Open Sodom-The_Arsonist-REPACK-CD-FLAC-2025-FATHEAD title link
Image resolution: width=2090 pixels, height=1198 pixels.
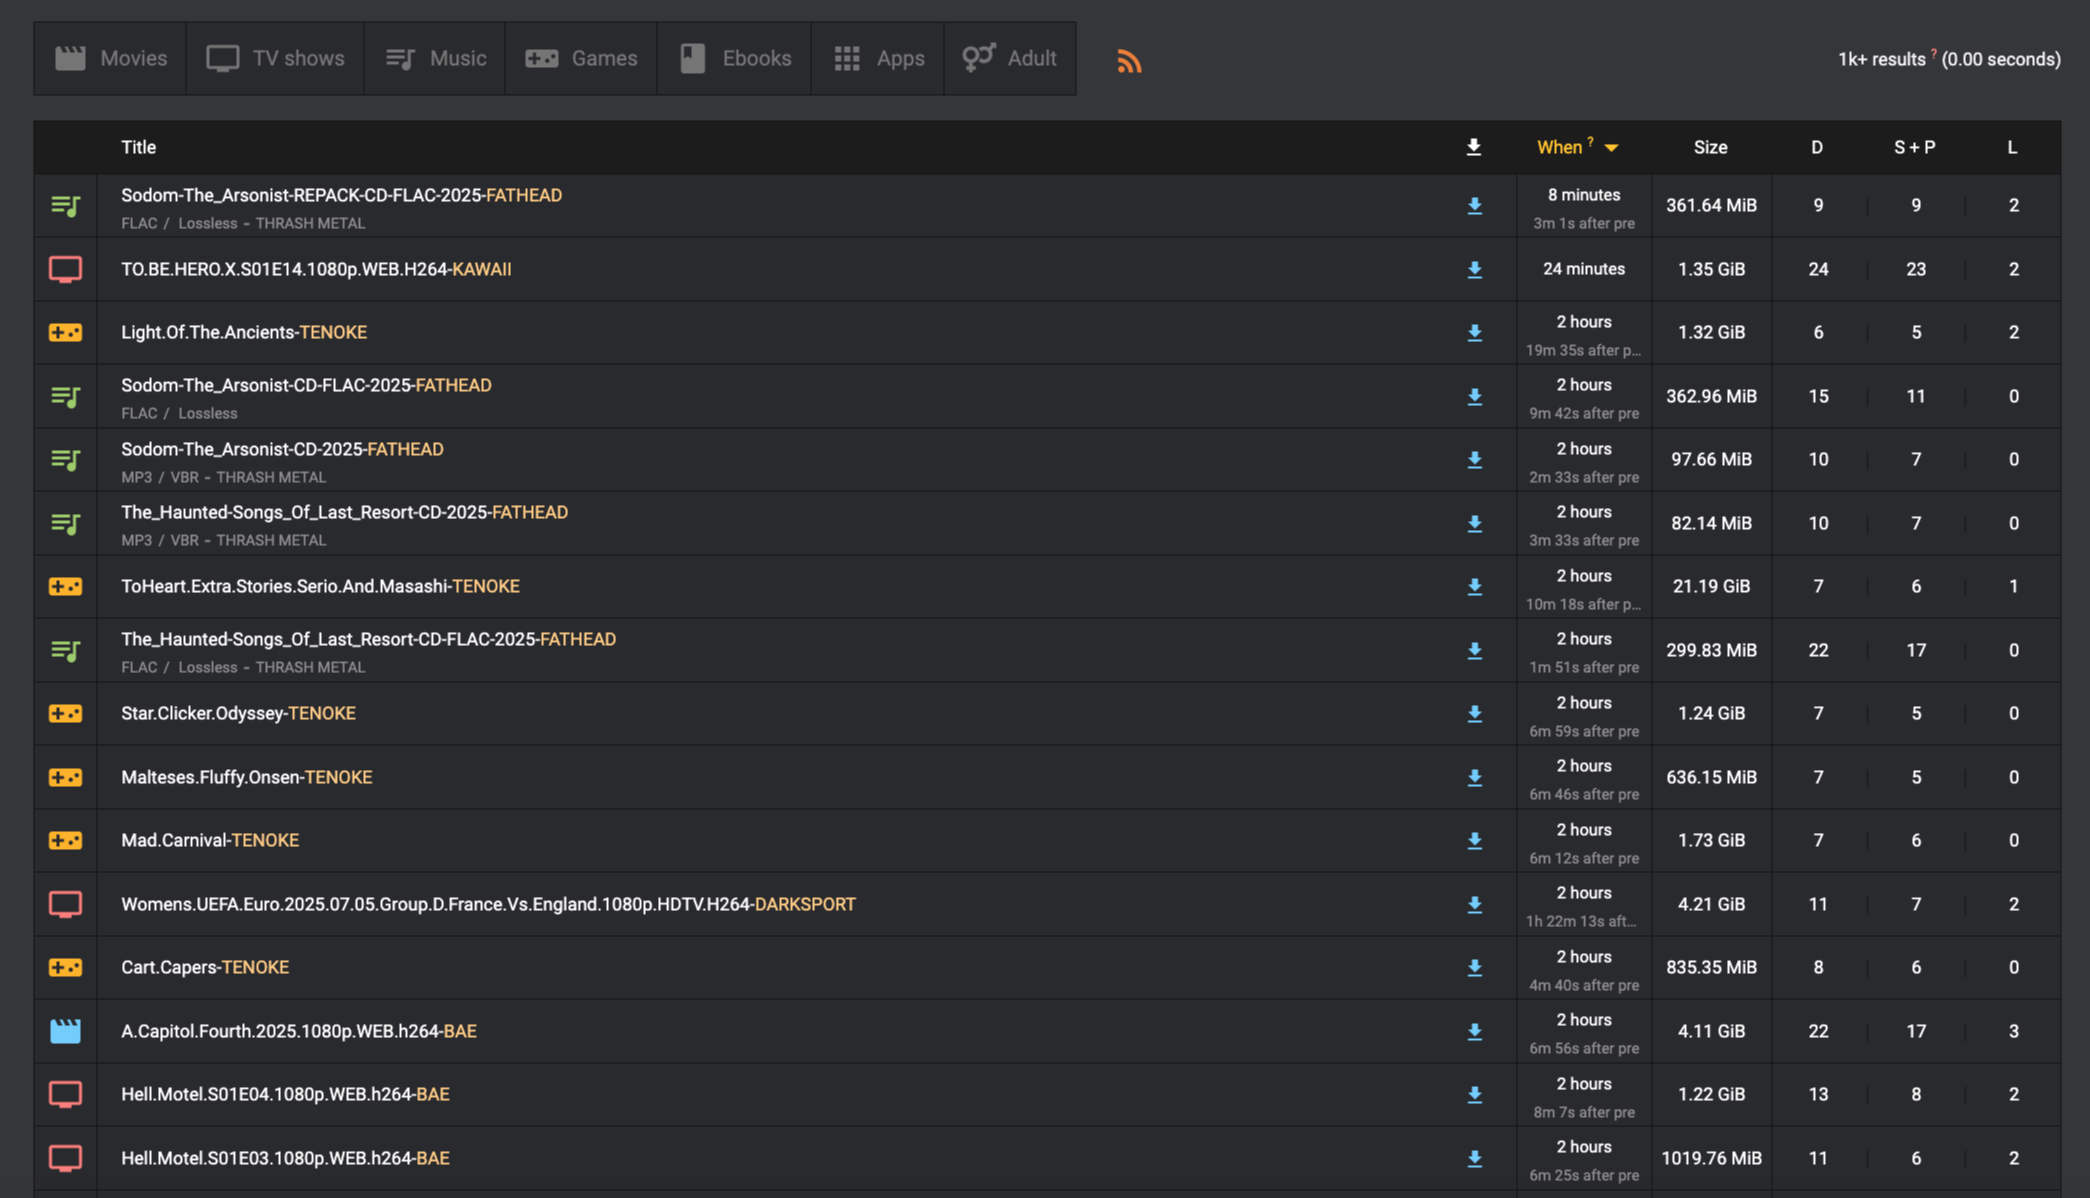[x=341, y=195]
